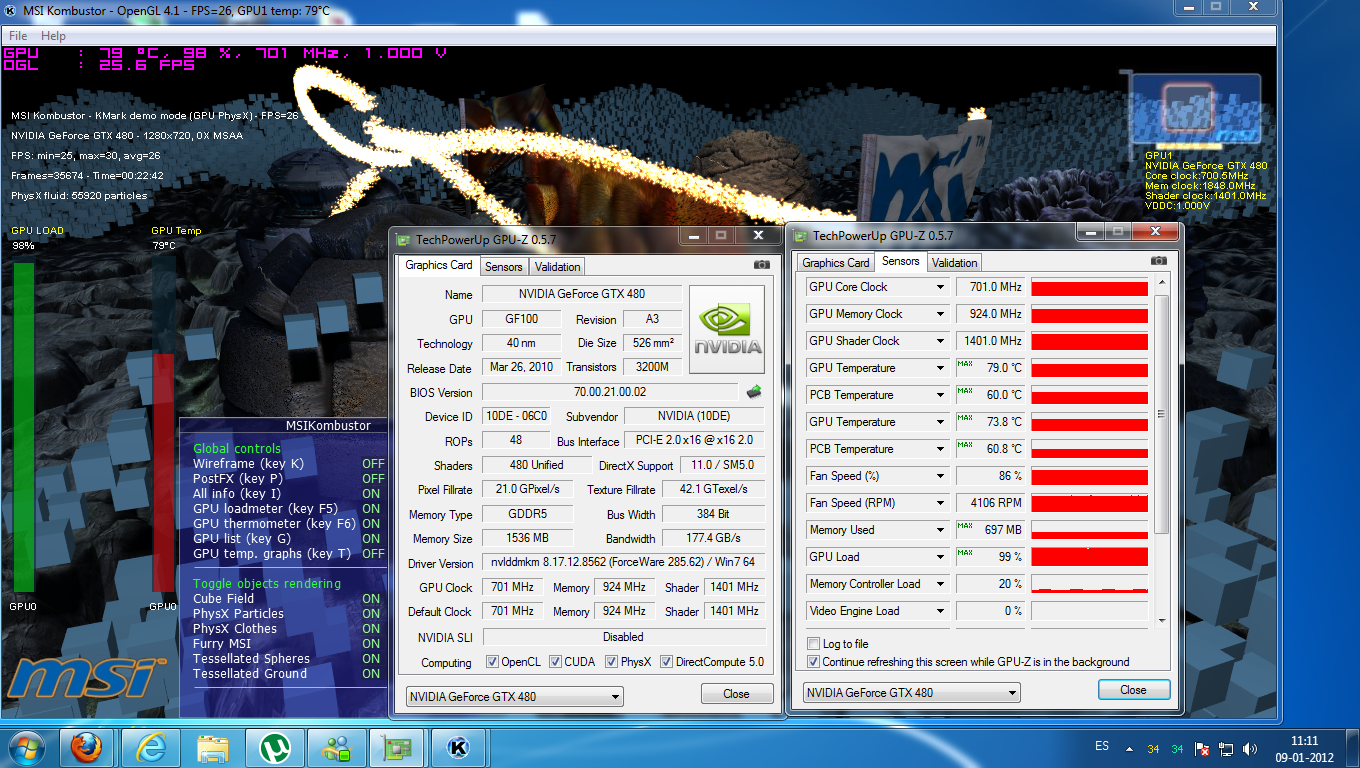The width and height of the screenshot is (1360, 768).
Task: Open the Memory Used sensor dropdown arrow
Action: tap(940, 530)
